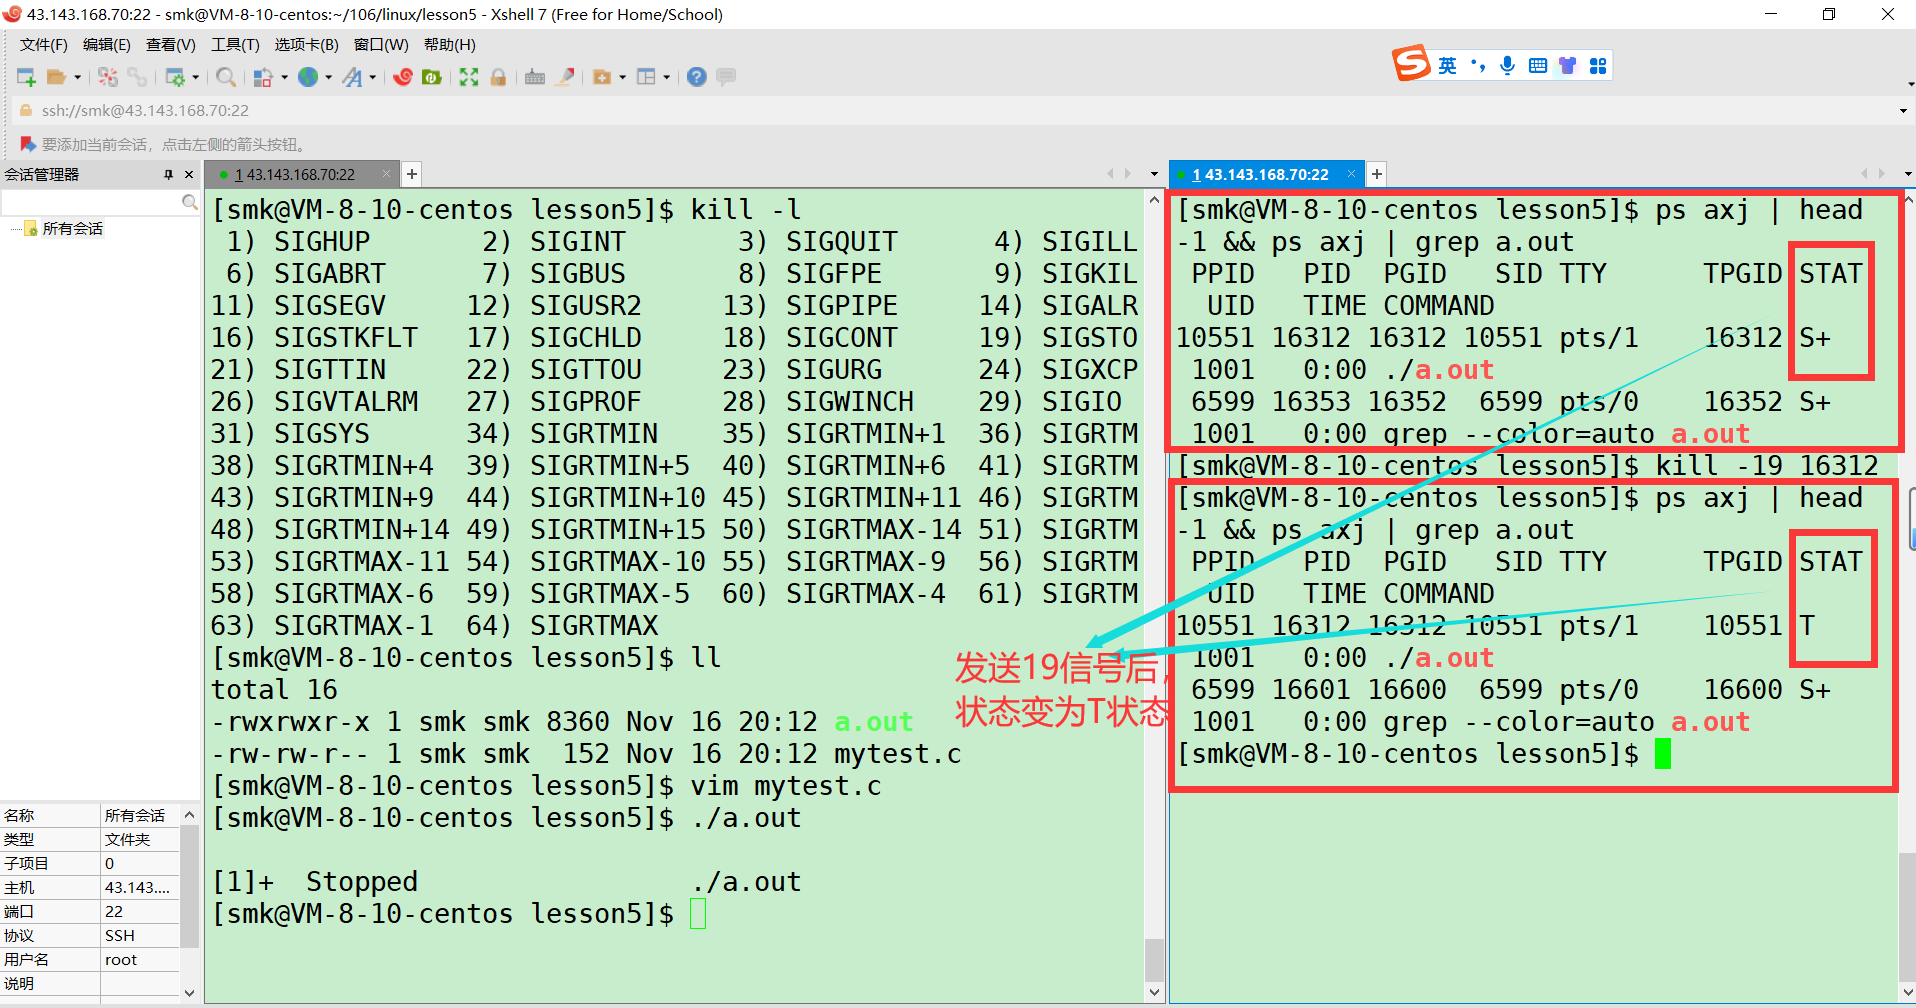The image size is (1916, 1008).
Task: Expand the add-folder icon dropdown arrow
Action: pyautogui.click(x=622, y=77)
